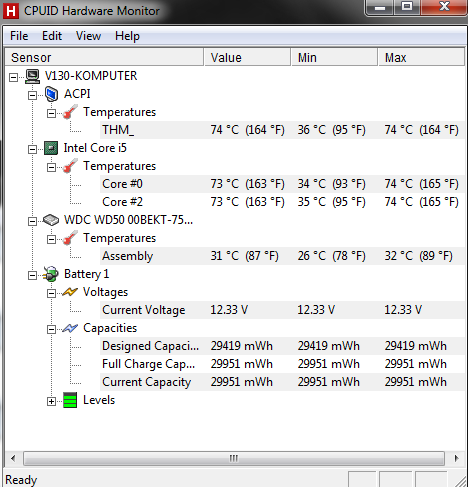Viewport: 468px width, 487px height.
Task: Click Designed Capacity value 29419 mWh
Action: [x=242, y=346]
